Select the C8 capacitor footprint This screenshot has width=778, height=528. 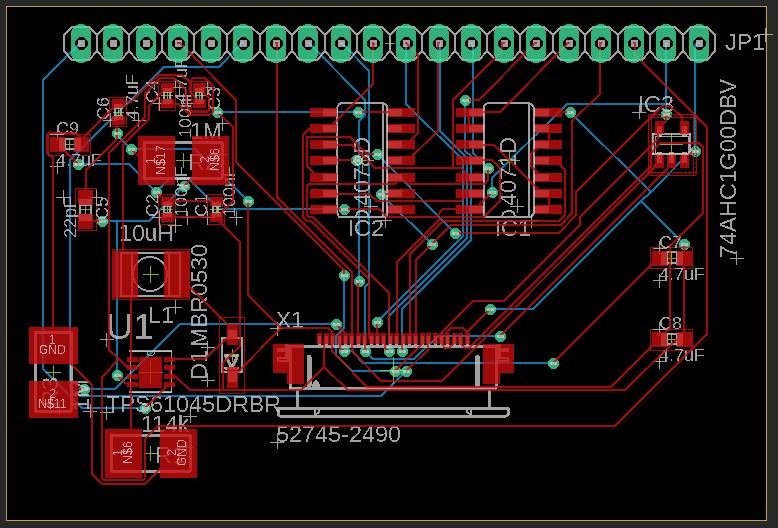click(x=671, y=339)
